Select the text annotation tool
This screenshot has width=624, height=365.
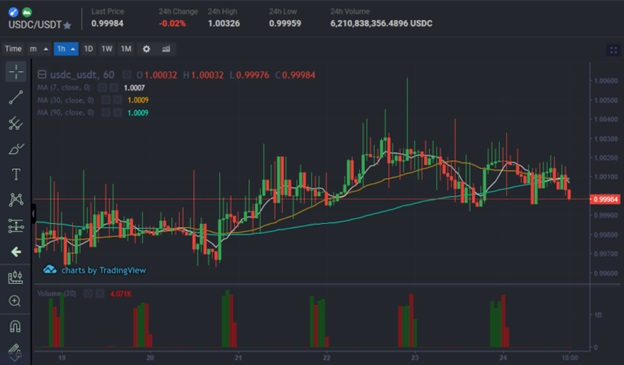coord(16,174)
